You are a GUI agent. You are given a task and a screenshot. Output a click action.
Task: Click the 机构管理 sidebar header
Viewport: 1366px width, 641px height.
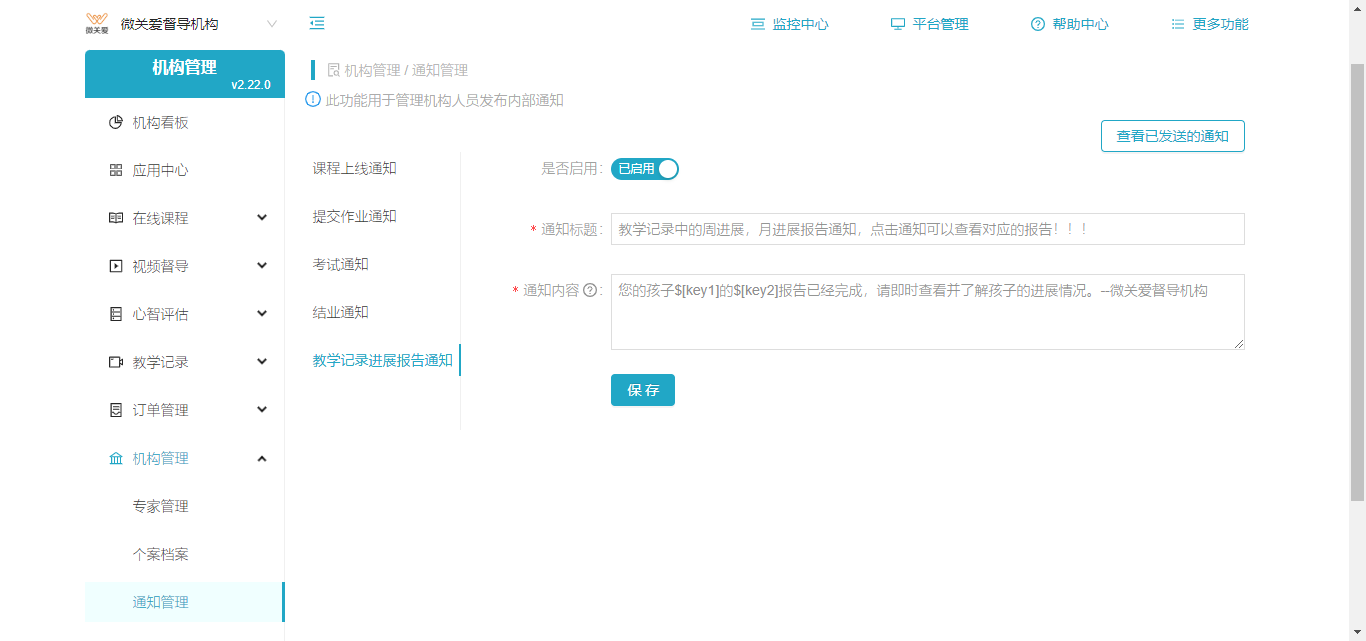click(185, 74)
